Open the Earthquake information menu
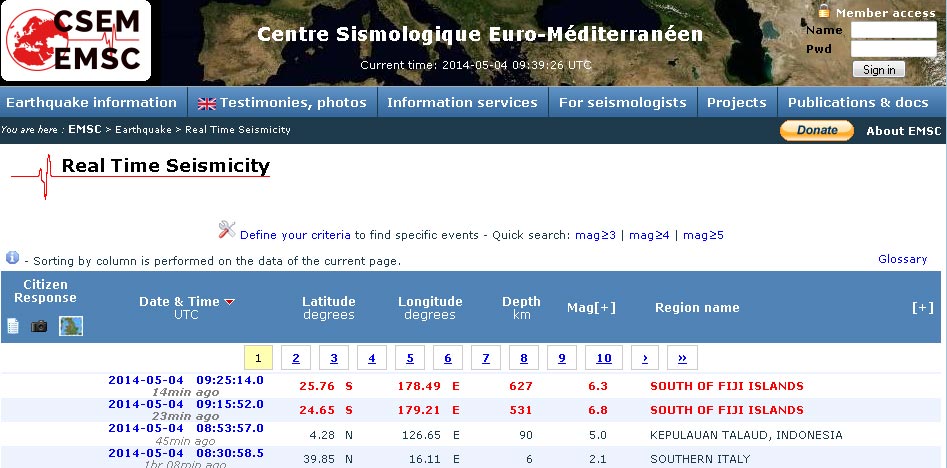The image size is (947, 468). (x=91, y=102)
